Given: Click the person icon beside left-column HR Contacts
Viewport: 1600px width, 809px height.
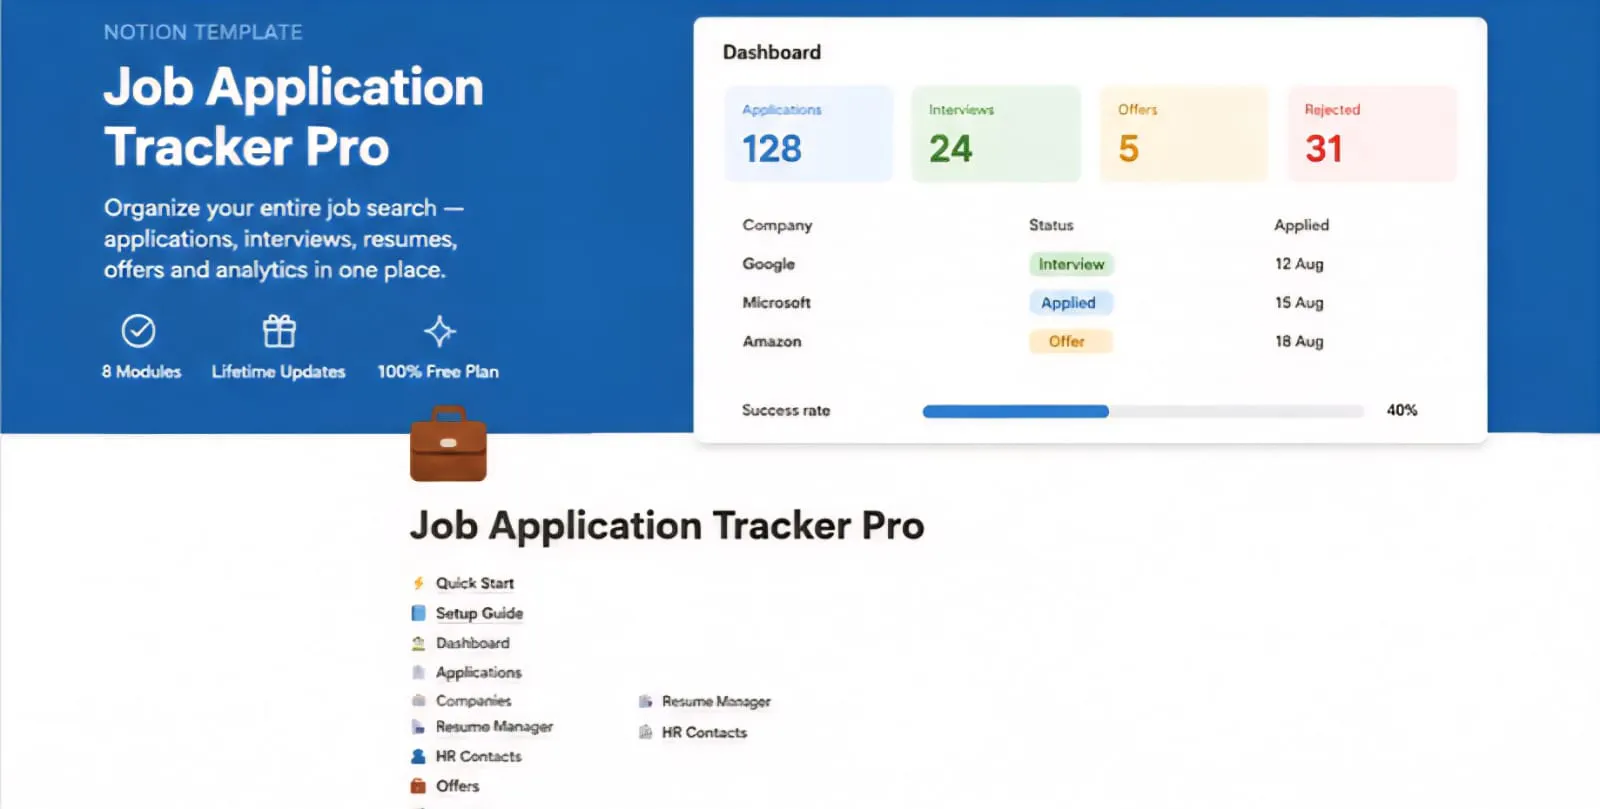Looking at the screenshot, I should pyautogui.click(x=419, y=756).
